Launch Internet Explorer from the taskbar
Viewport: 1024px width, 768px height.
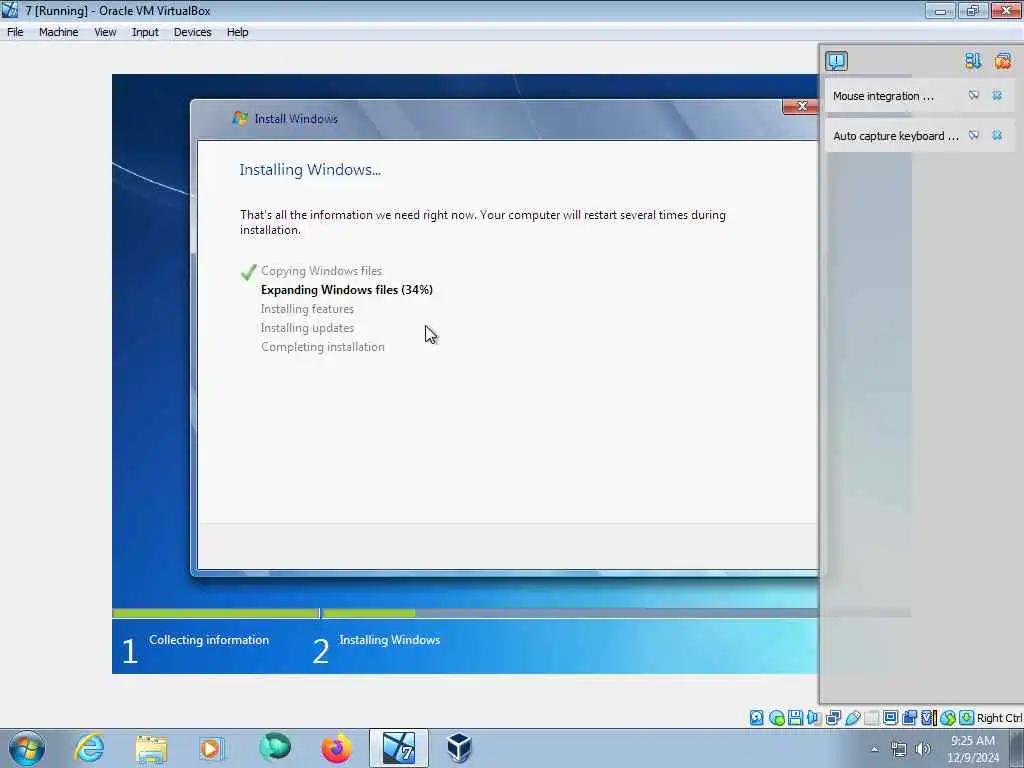[x=89, y=748]
